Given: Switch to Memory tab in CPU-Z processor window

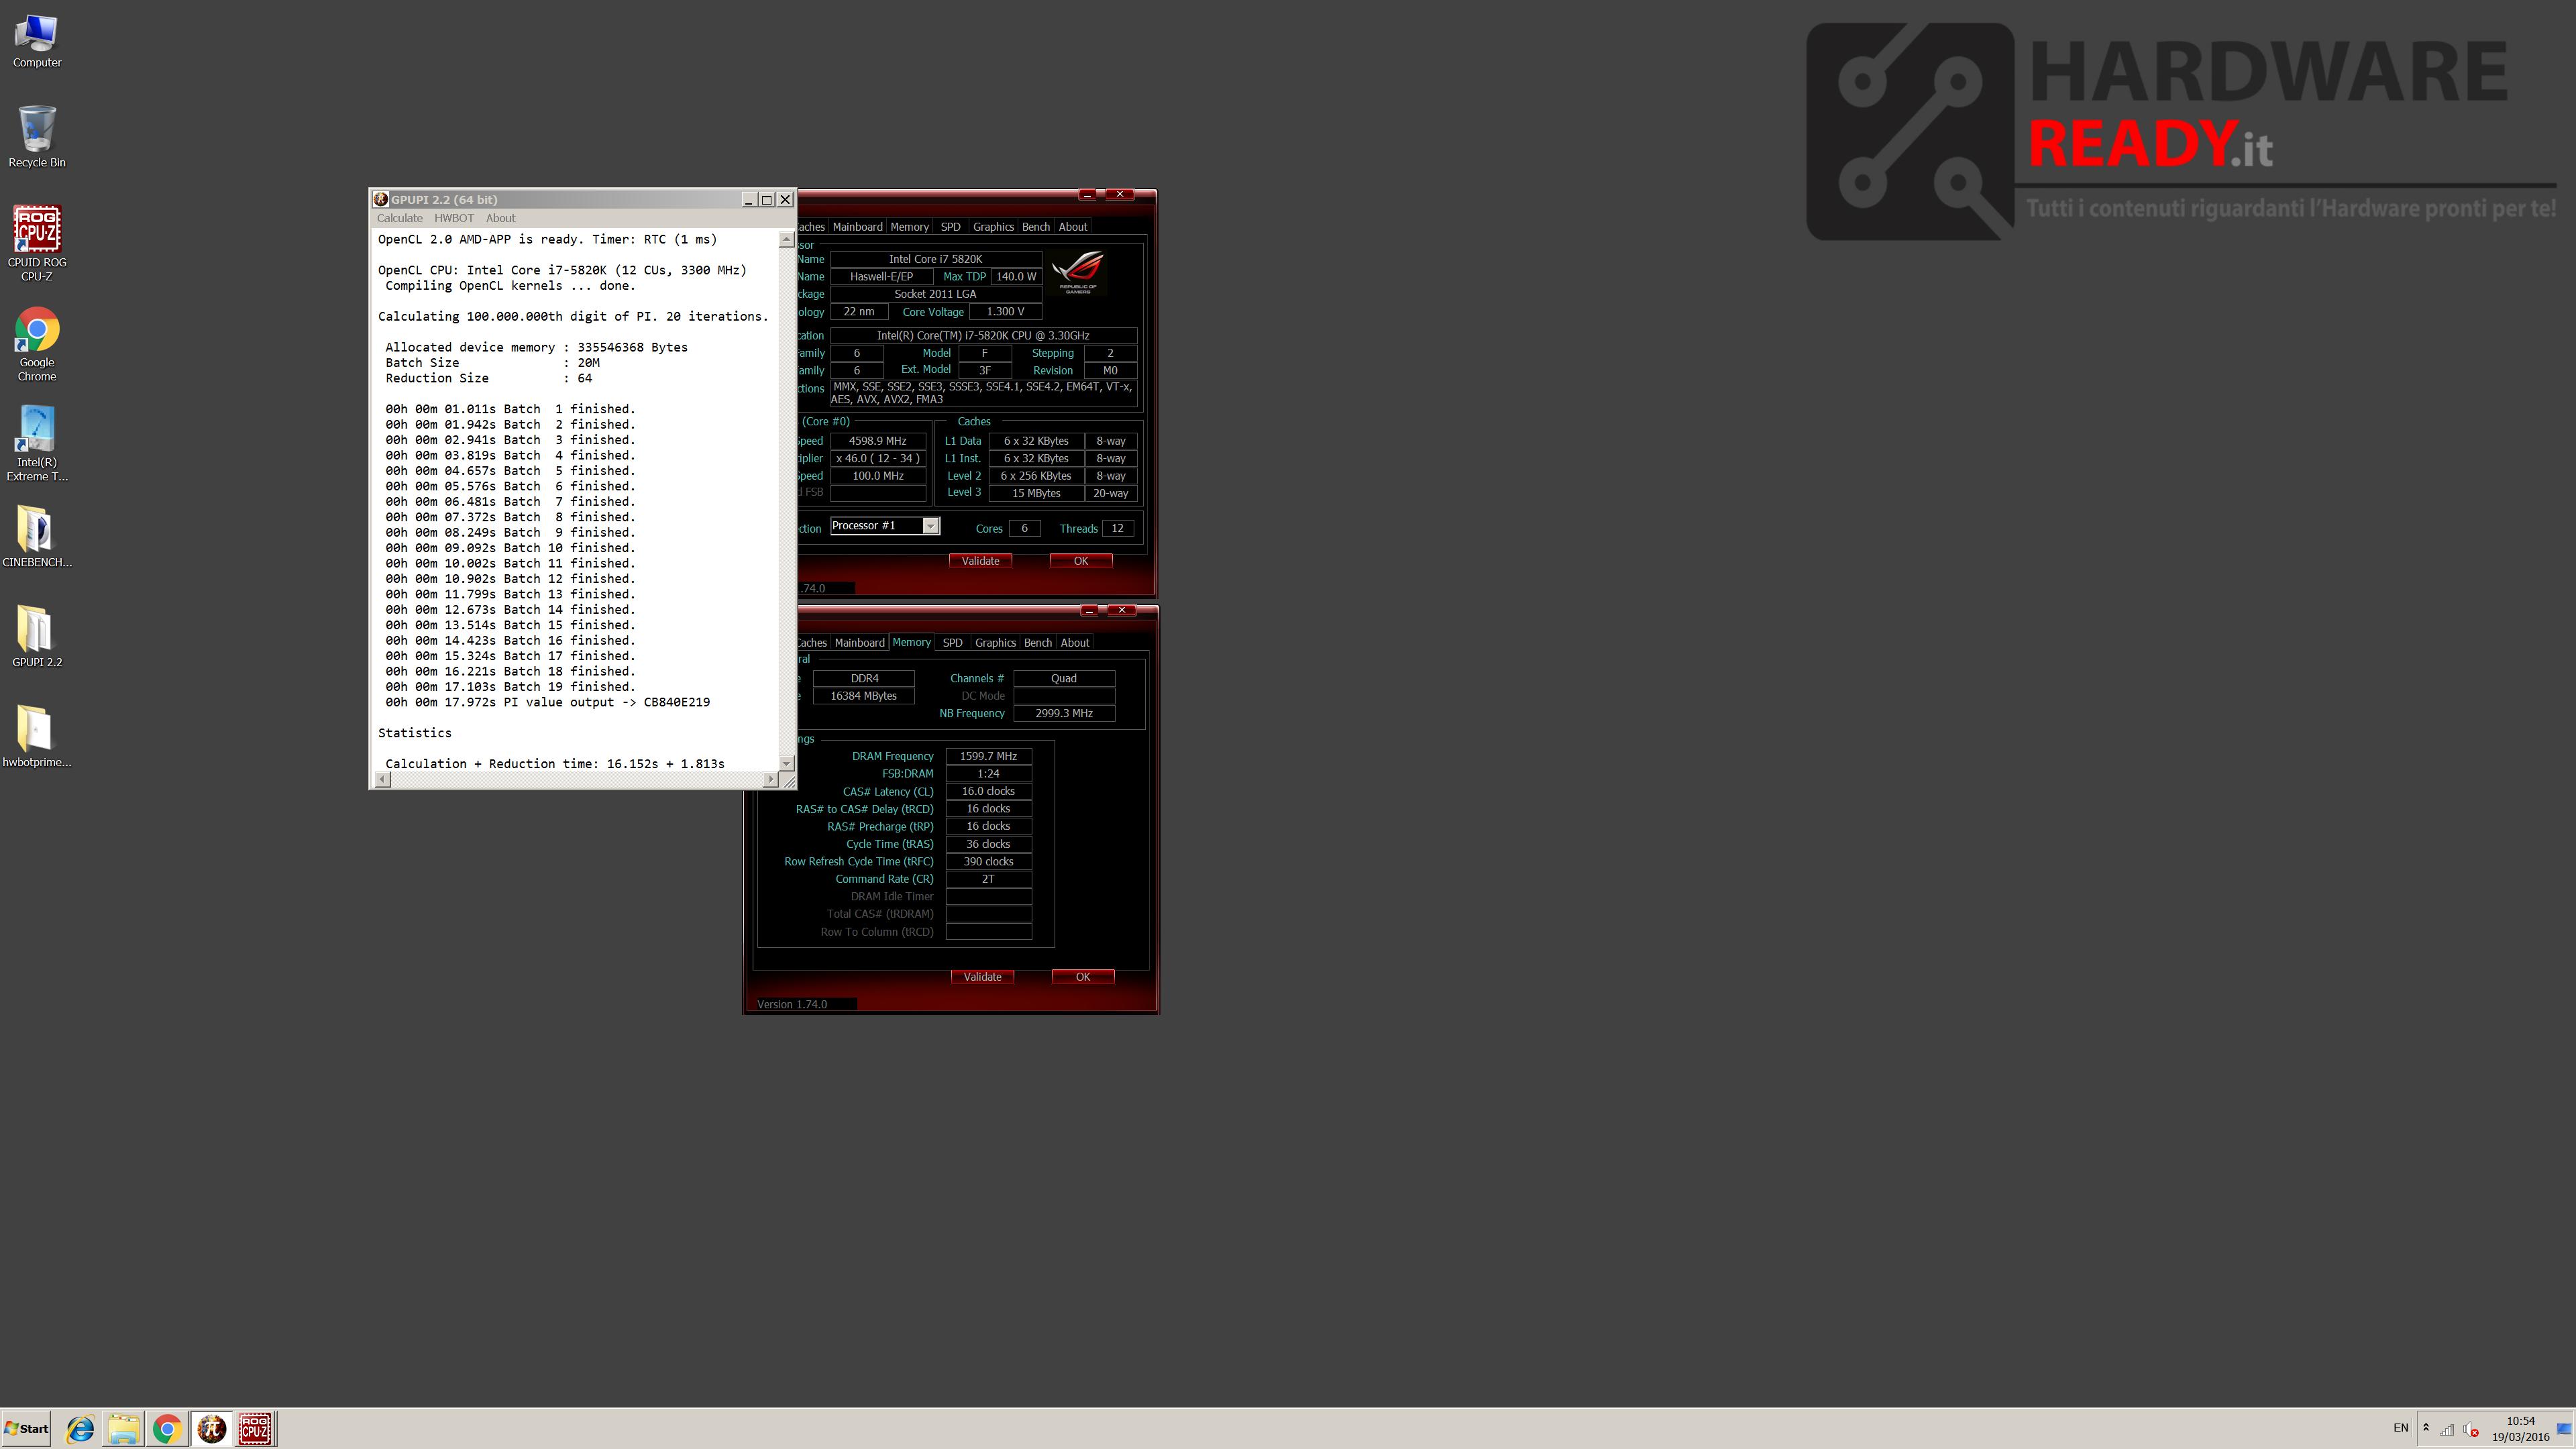Looking at the screenshot, I should click(x=909, y=227).
